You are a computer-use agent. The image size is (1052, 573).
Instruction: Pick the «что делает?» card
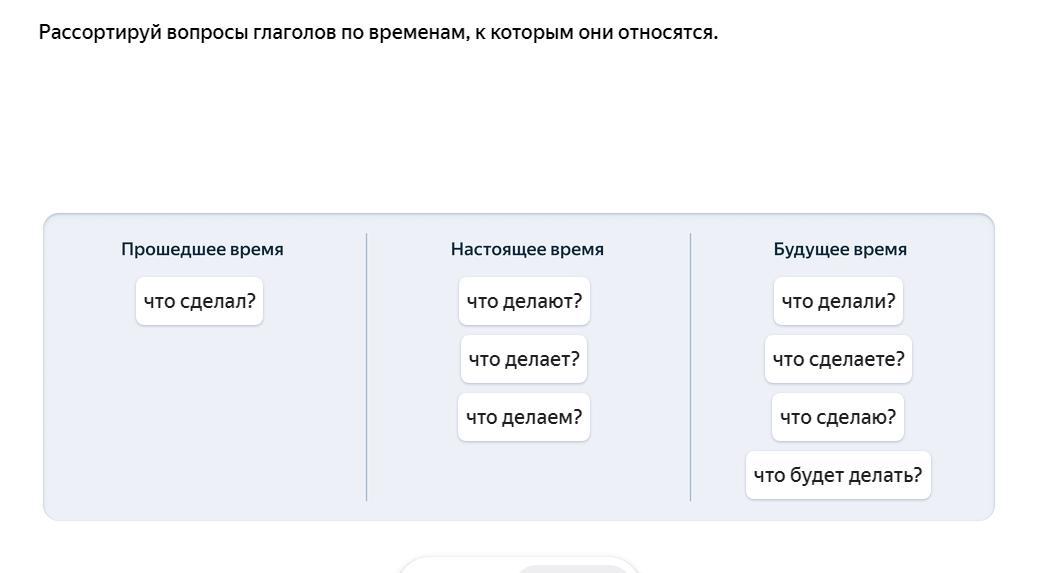pyautogui.click(x=524, y=359)
